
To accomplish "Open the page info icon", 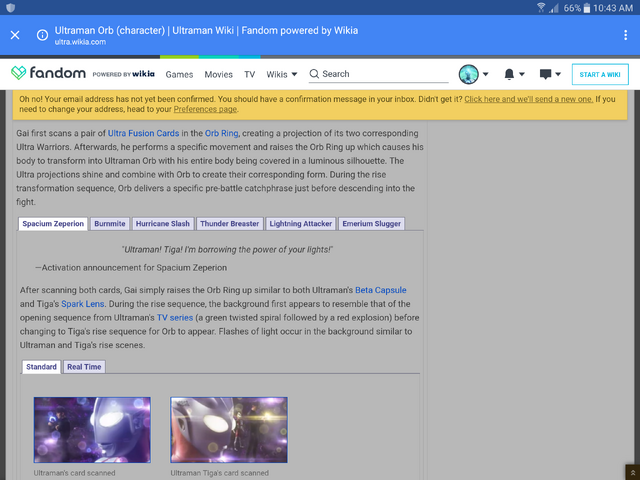I will (x=42, y=35).
